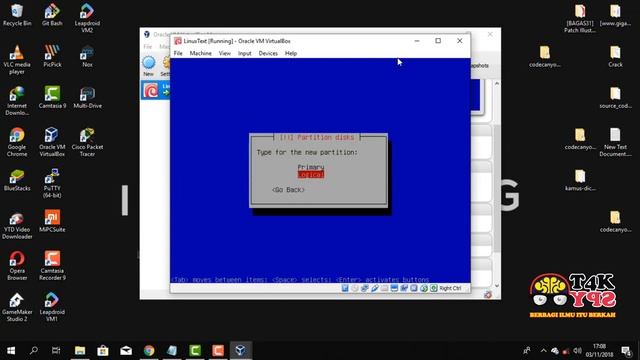Click the hard disk activity status icon
Image resolution: width=640 pixels, height=360 pixels.
345,288
